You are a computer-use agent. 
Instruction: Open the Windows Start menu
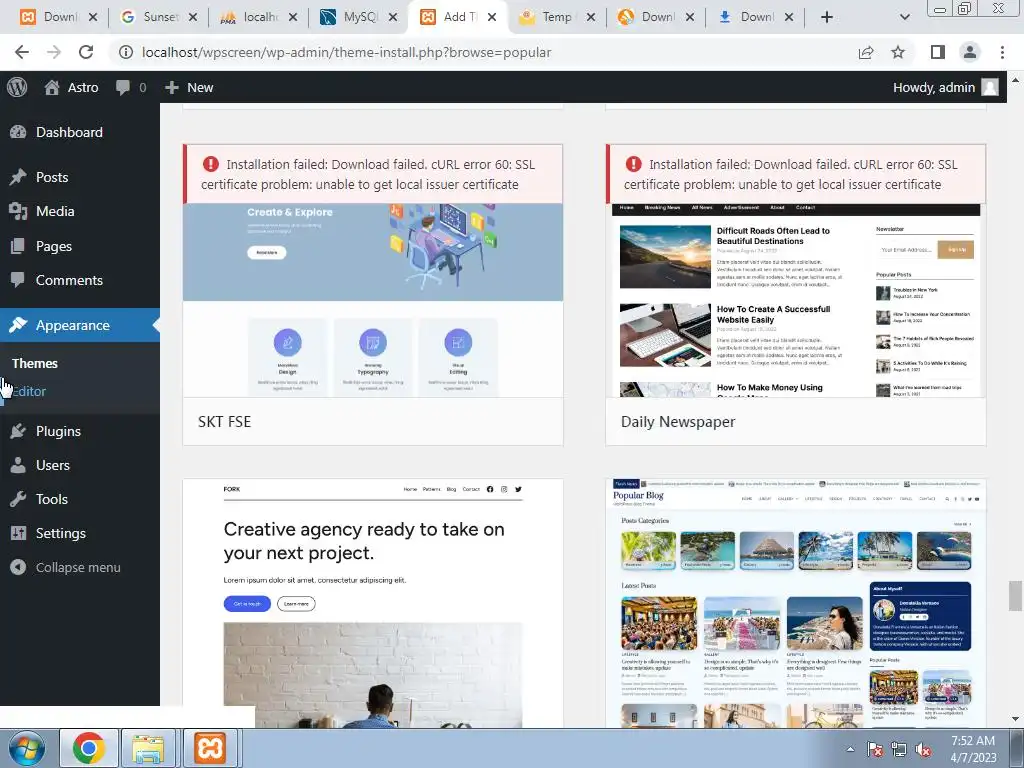26,748
